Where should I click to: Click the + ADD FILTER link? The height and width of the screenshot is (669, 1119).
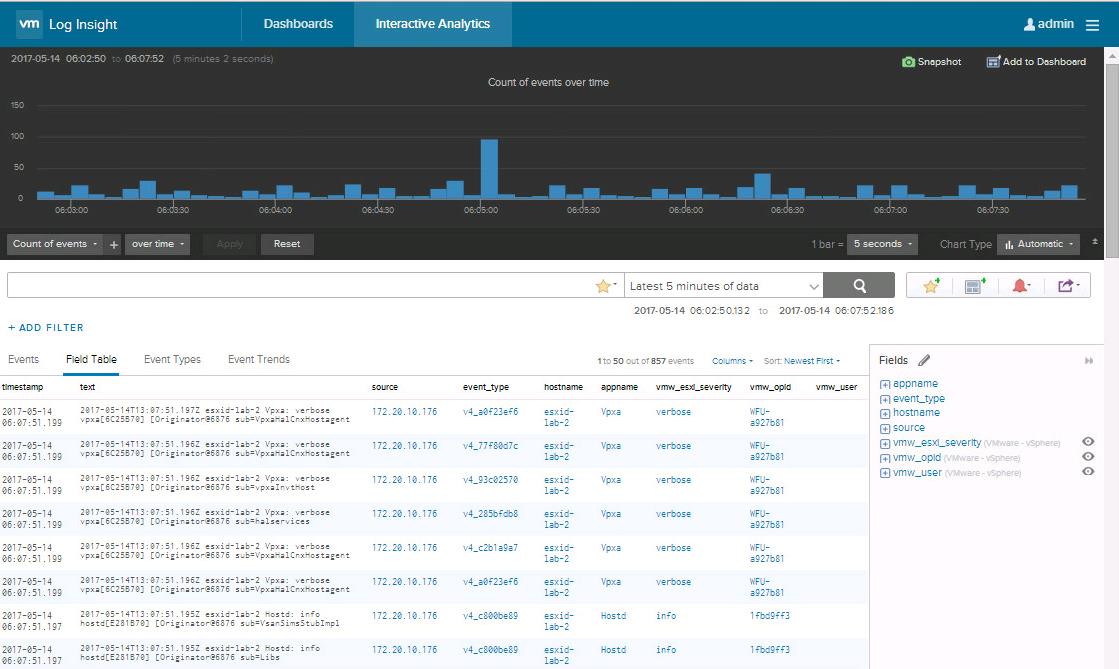pos(46,328)
